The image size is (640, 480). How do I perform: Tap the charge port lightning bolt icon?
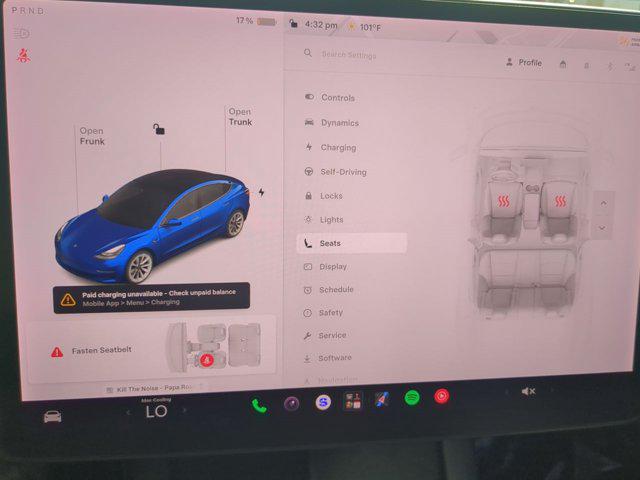click(261, 192)
